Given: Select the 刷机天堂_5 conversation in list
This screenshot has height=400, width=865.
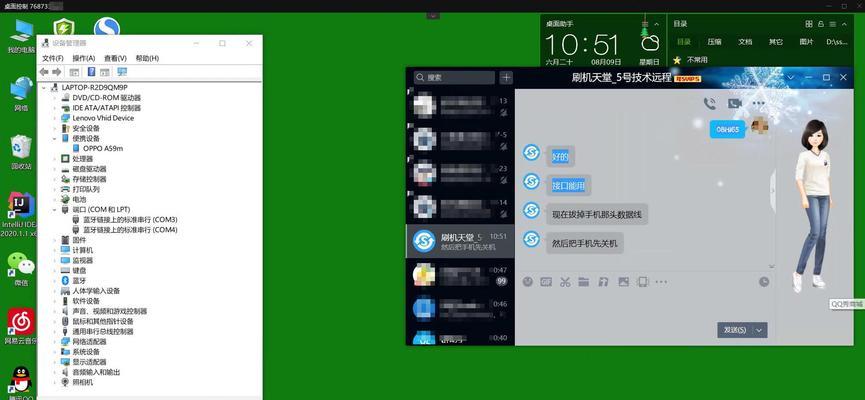Looking at the screenshot, I should tap(460, 241).
